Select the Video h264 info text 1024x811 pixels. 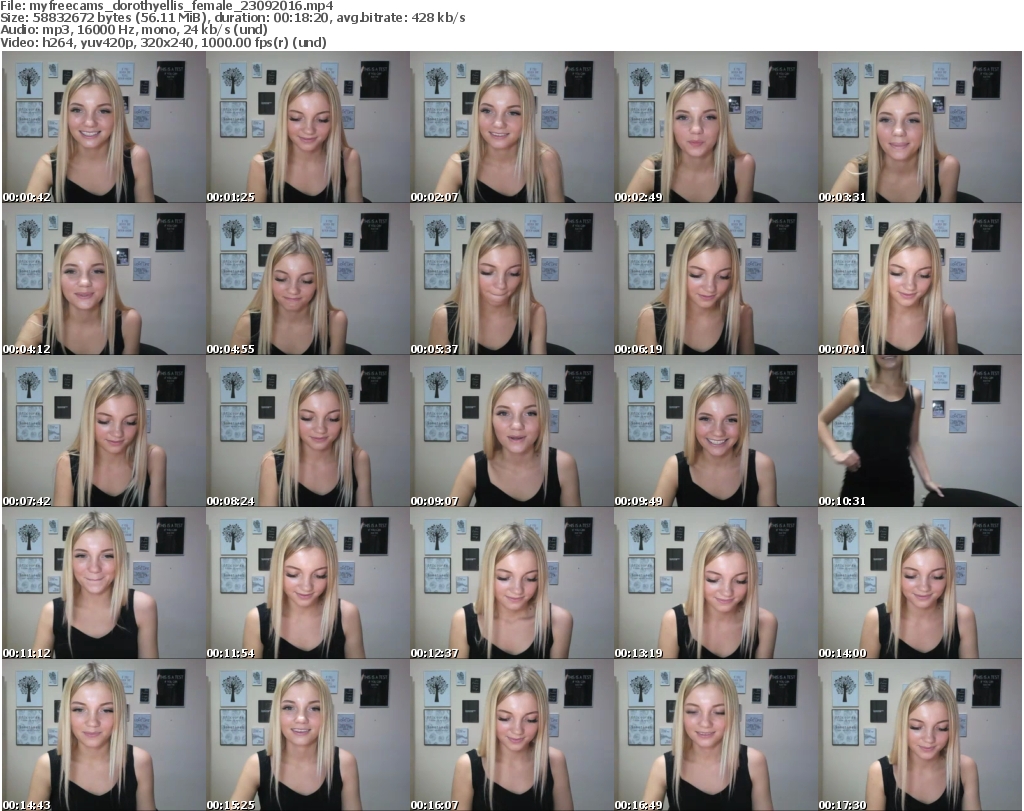tap(164, 43)
